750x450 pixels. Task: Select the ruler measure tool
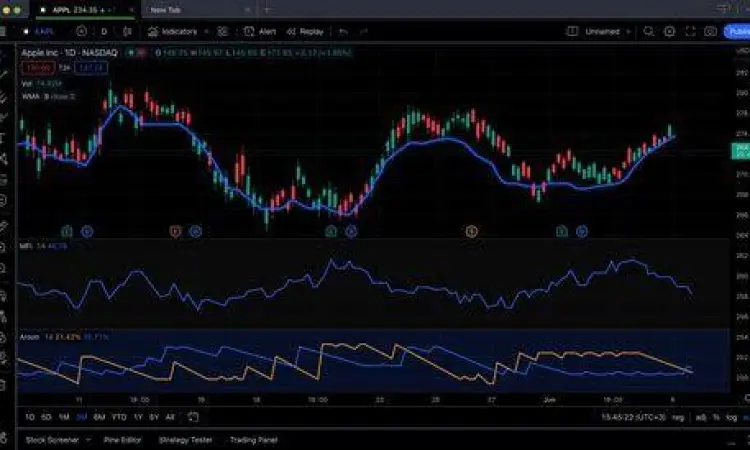click(x=3, y=226)
